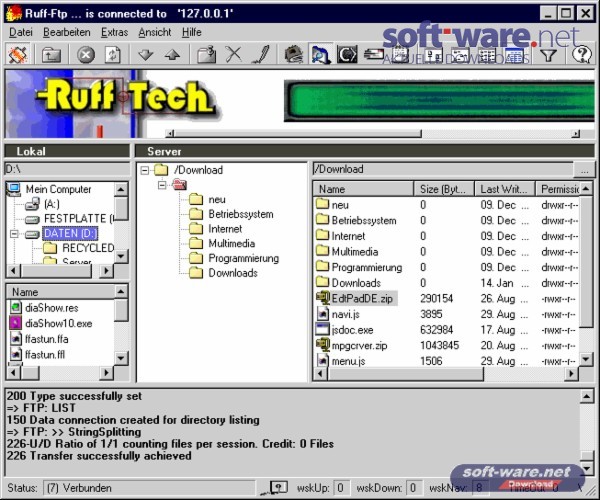This screenshot has width=600, height=500.
Task: Click the round stop/cancel toolbar icon
Action: (86, 55)
